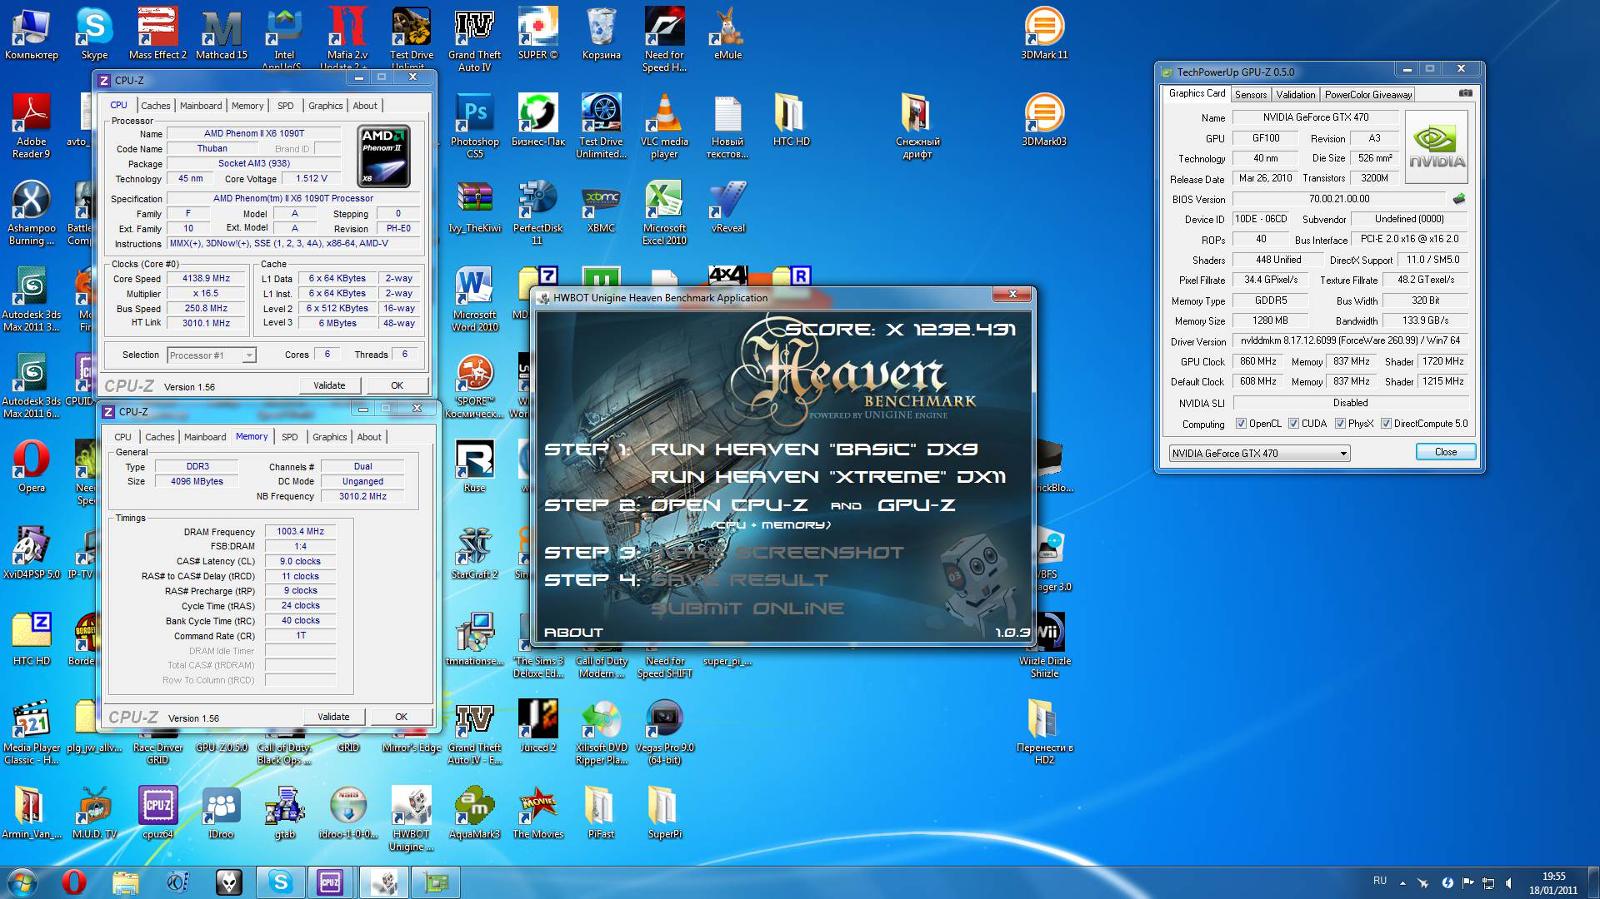
Task: Open PowerColor Giveaway tab in GPU-Z
Action: click(x=1368, y=95)
